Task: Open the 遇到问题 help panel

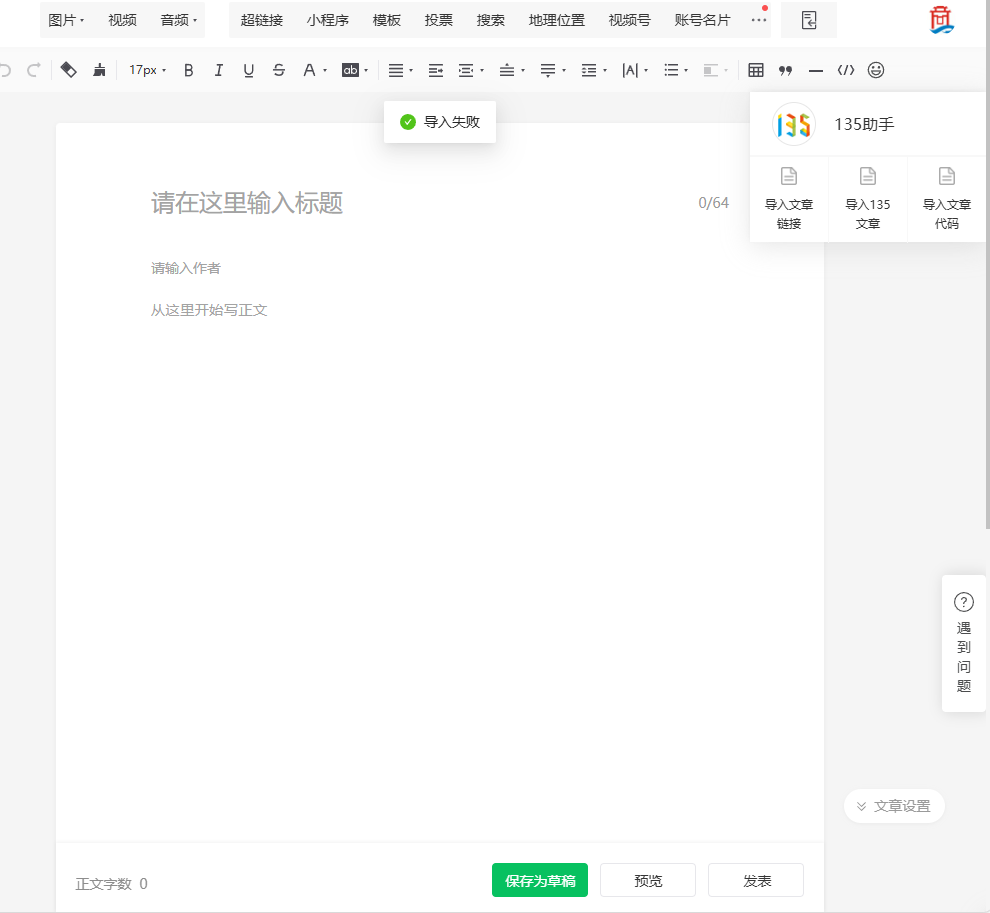Action: (963, 643)
